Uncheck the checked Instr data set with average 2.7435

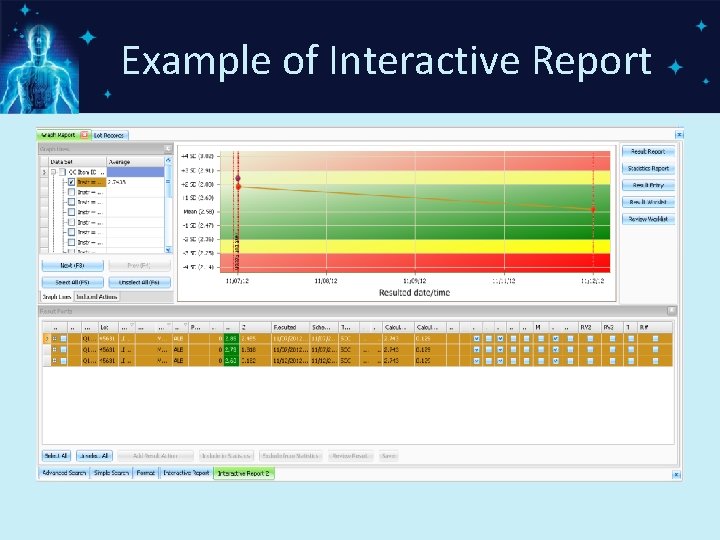coord(71,182)
